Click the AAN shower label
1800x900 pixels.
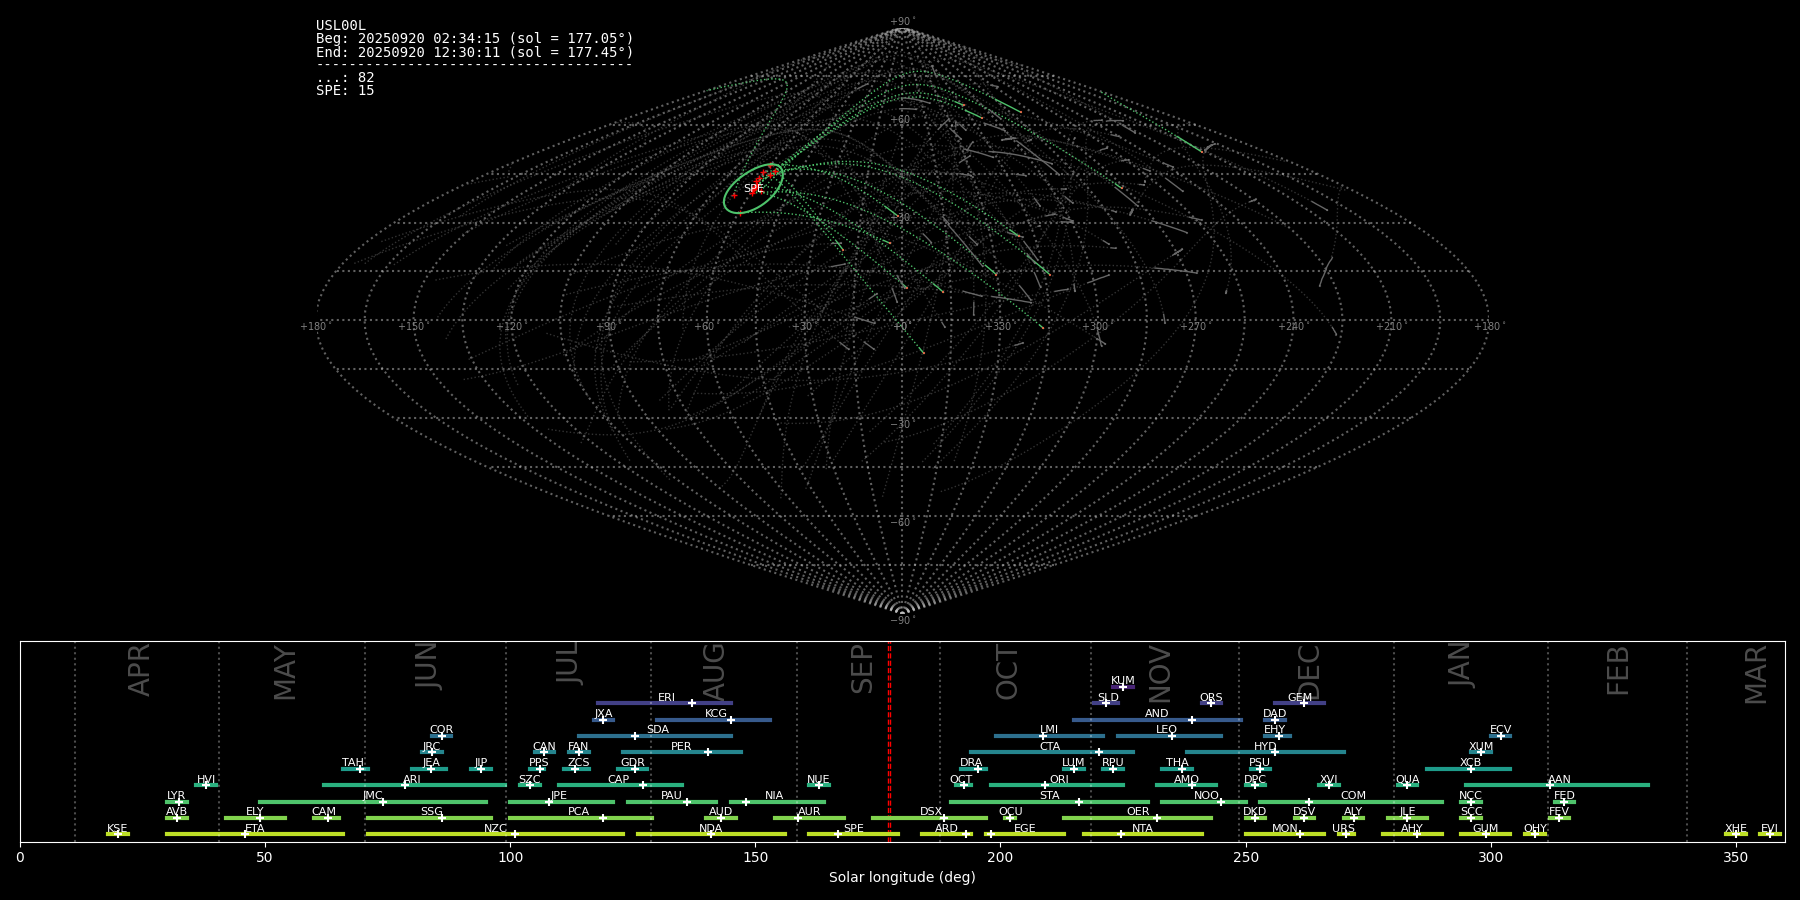click(1559, 780)
